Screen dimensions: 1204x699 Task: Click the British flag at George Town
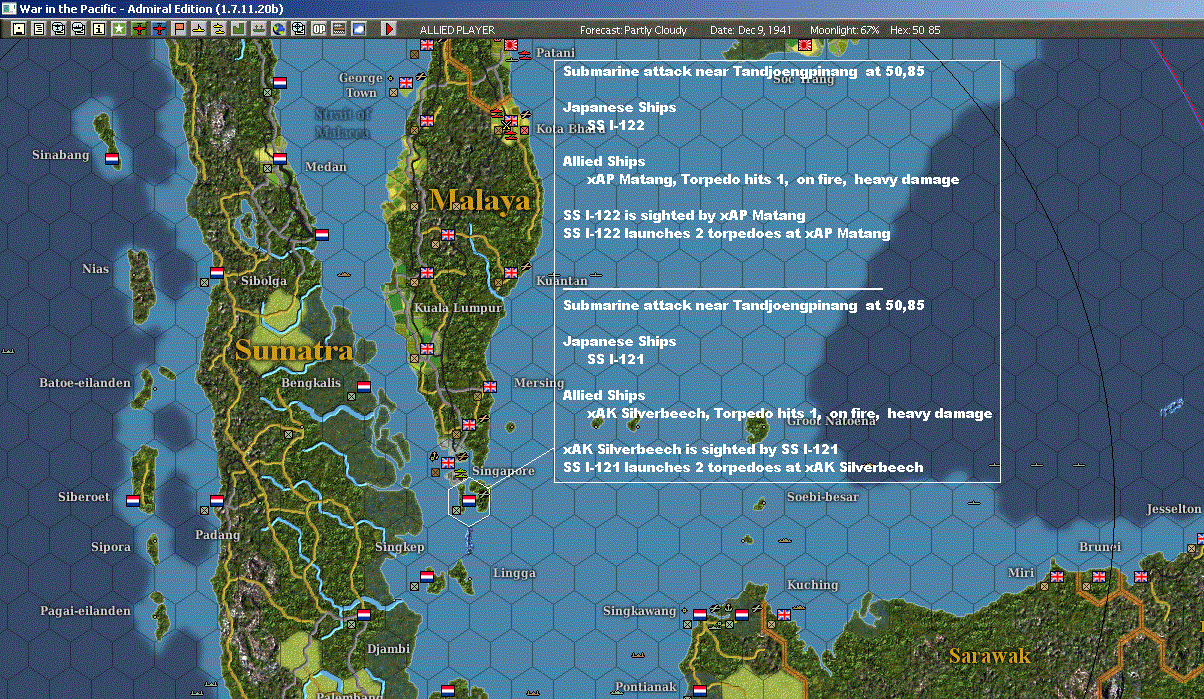[406, 83]
